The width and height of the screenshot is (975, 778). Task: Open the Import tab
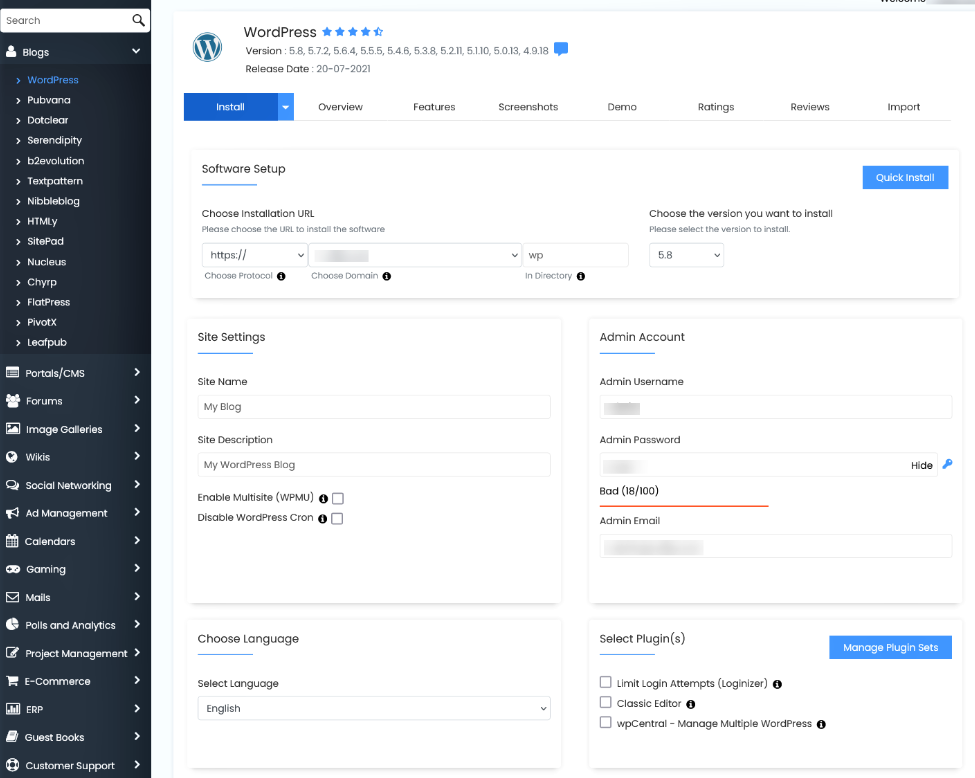click(x=903, y=107)
